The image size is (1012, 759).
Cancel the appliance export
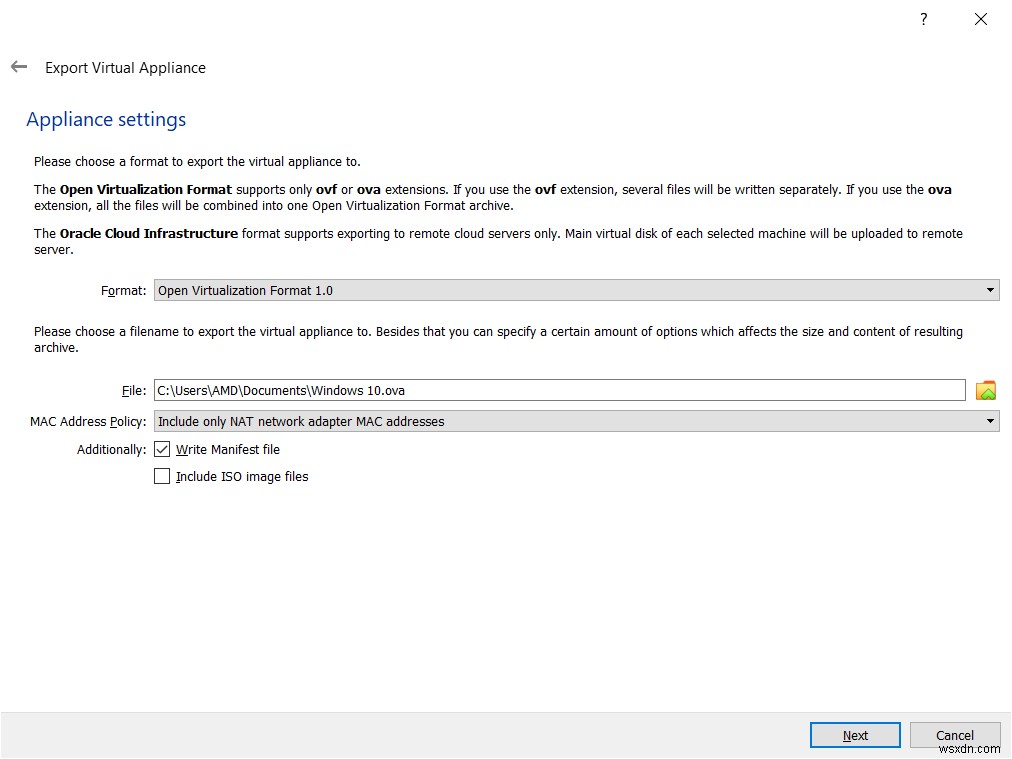pos(954,734)
